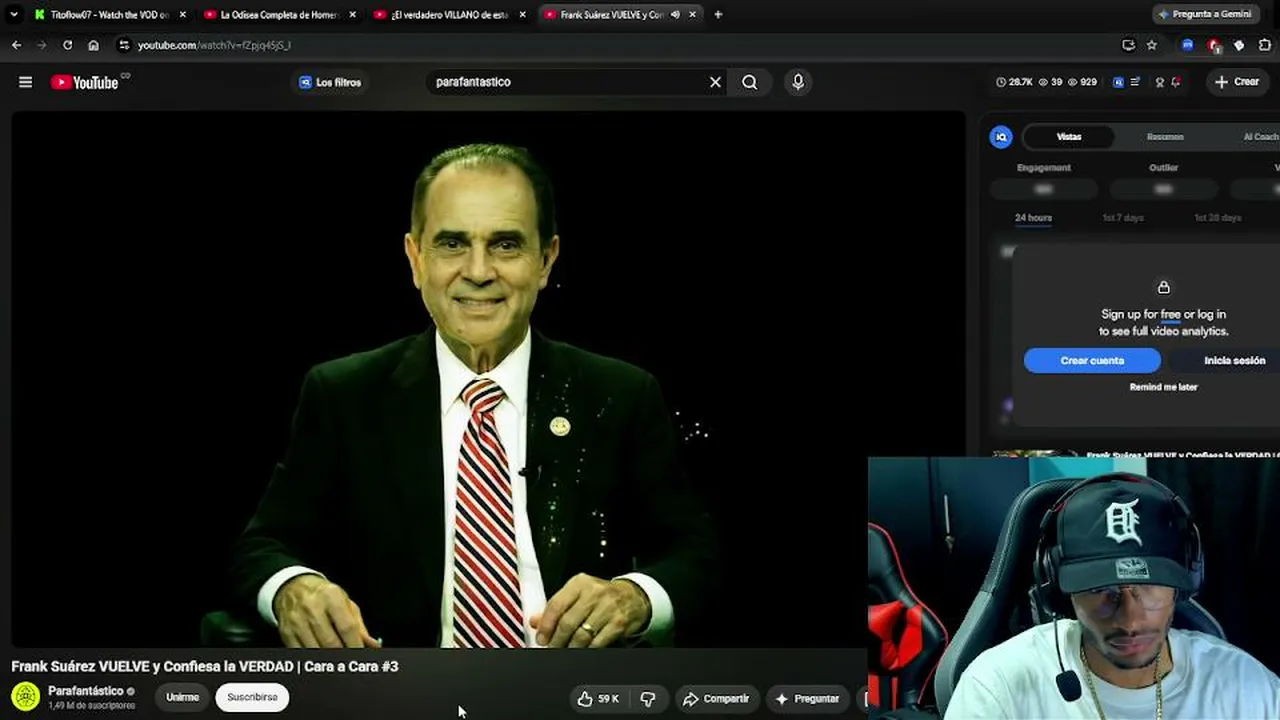Image resolution: width=1280 pixels, height=720 pixels.
Task: Click the Pregunta a Gemini button
Action: [1204, 14]
